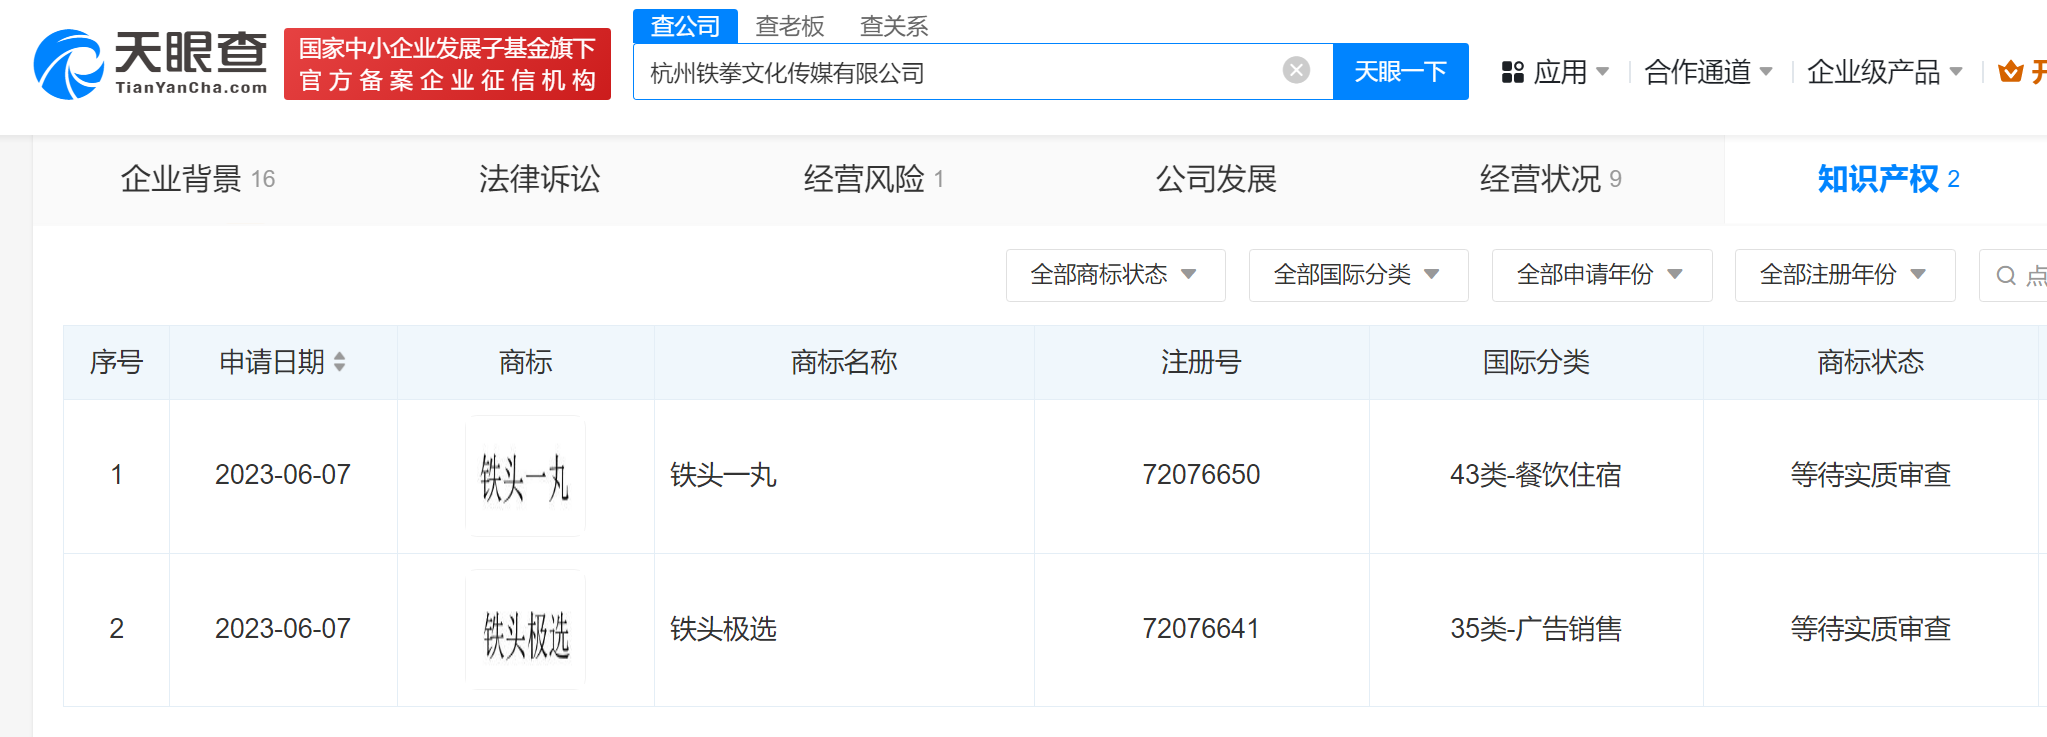Image resolution: width=2047 pixels, height=737 pixels.
Task: Click the 商标 column header
Action: point(525,362)
